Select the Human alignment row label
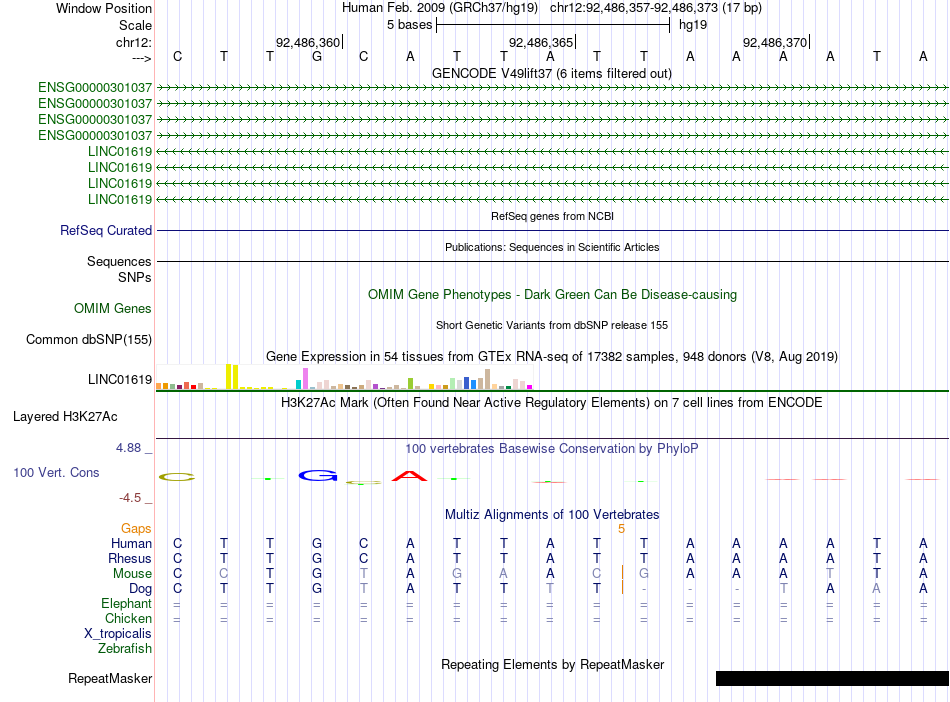 [131, 543]
